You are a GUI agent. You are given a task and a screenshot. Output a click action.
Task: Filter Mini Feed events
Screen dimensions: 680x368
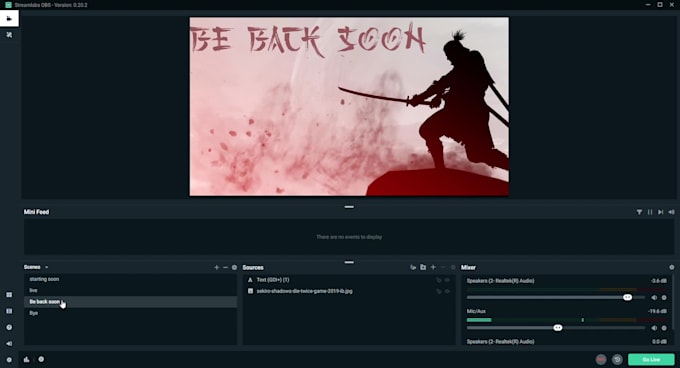click(639, 212)
